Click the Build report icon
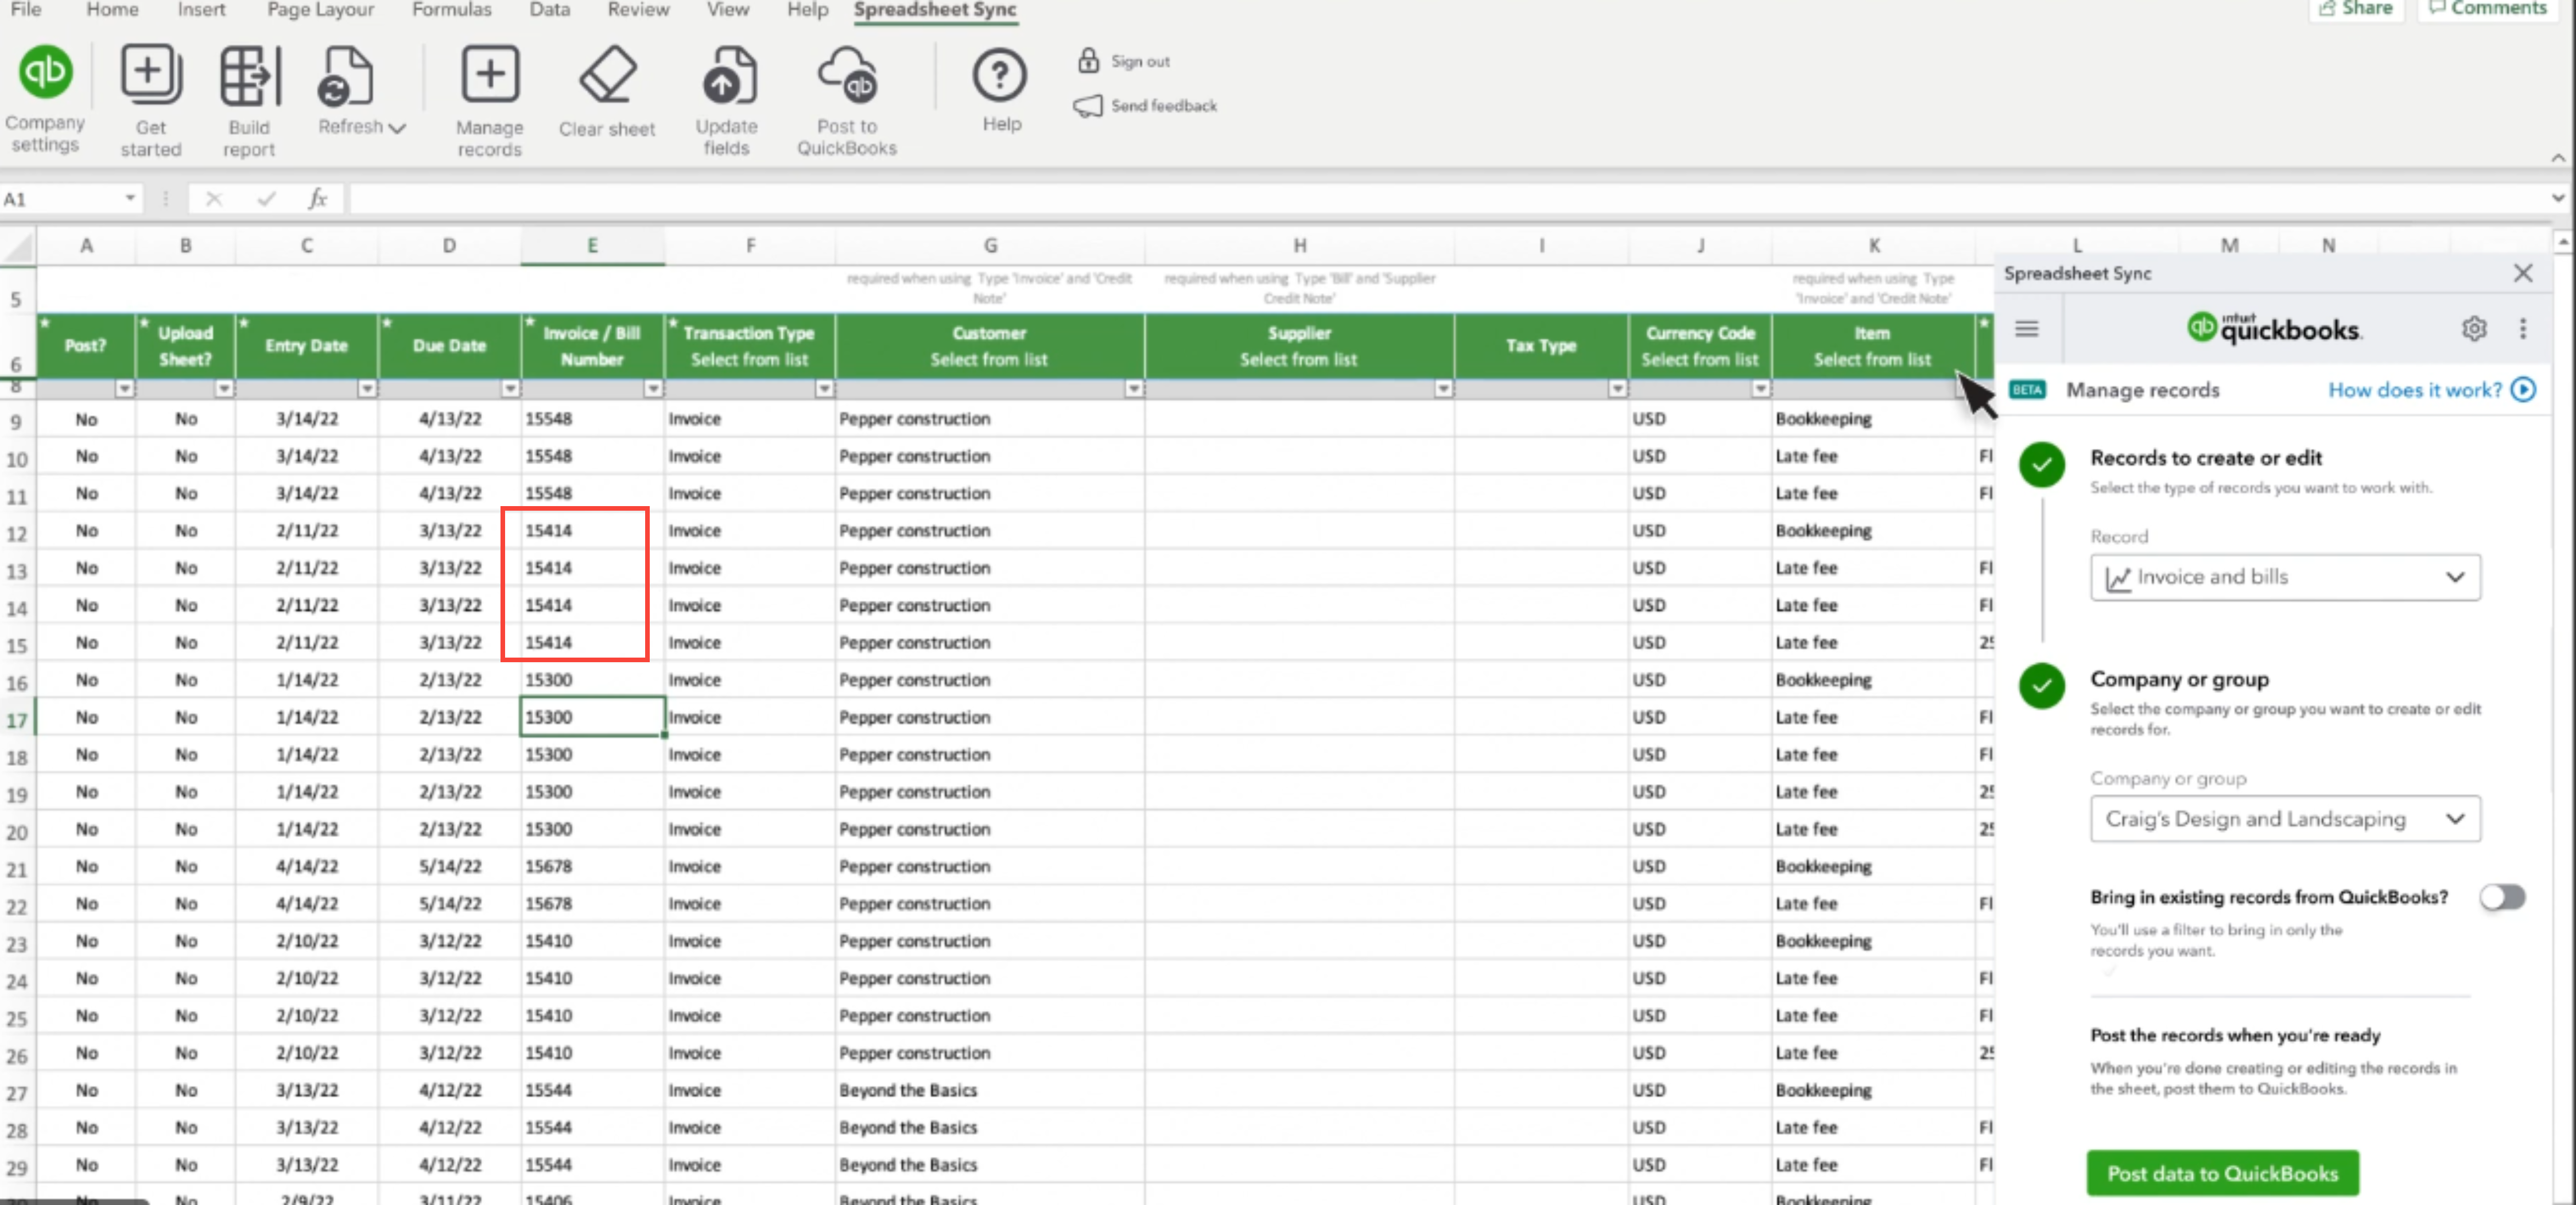 (x=249, y=76)
